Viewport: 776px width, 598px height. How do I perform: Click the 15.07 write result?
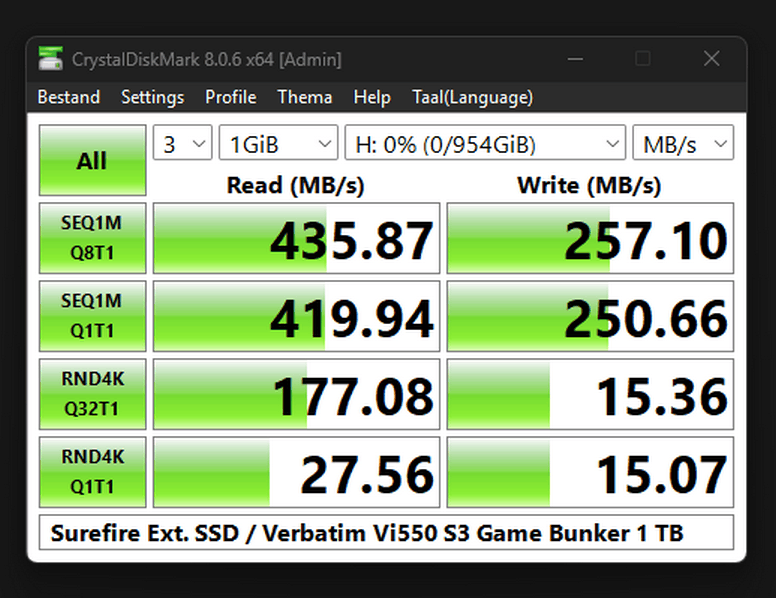590,472
